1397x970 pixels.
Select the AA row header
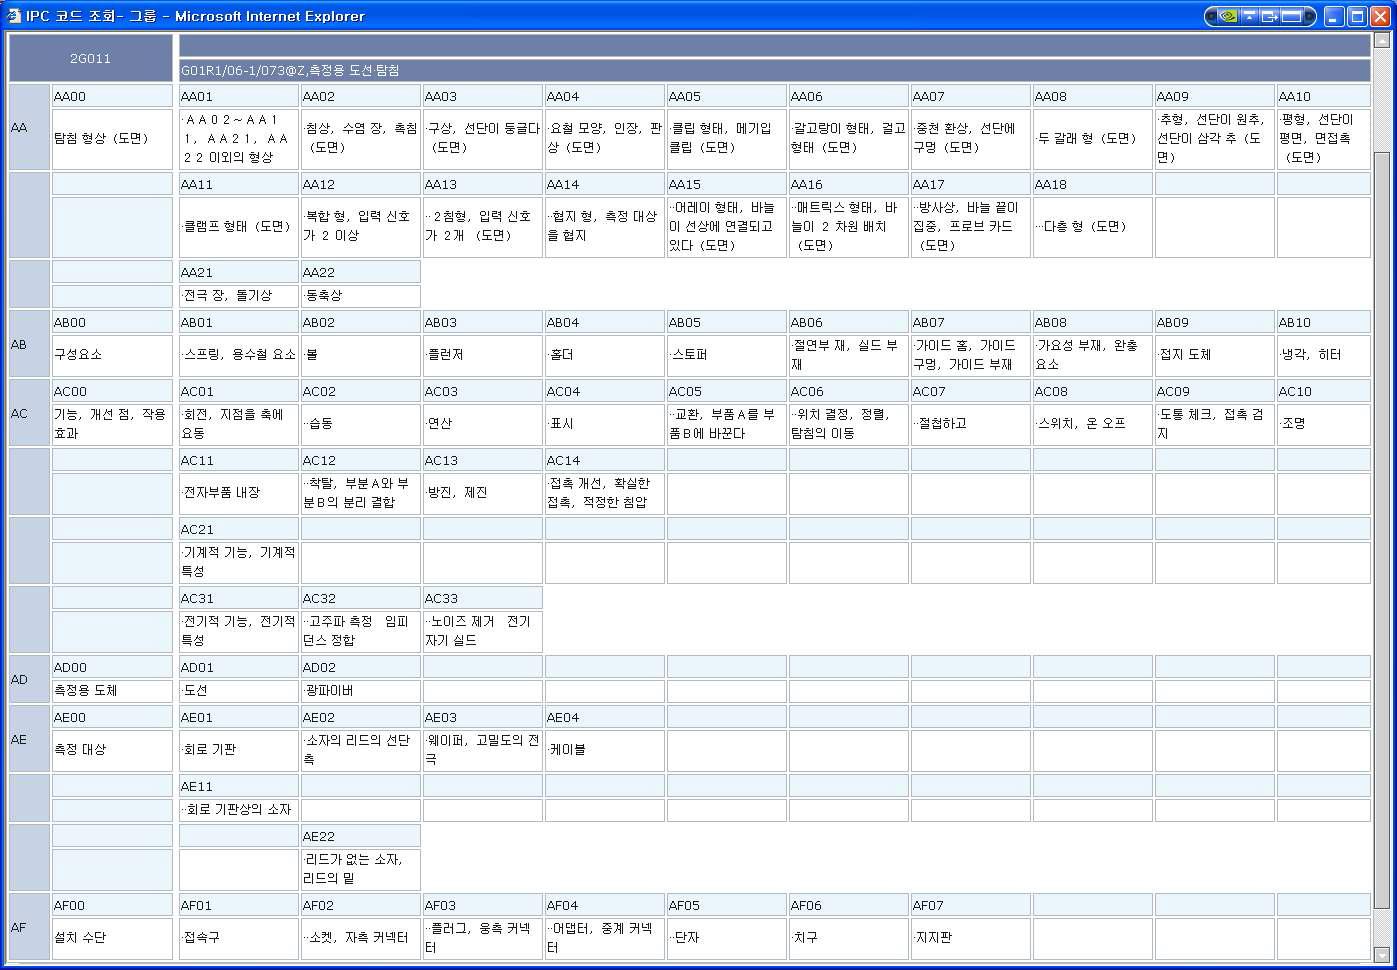coord(29,127)
